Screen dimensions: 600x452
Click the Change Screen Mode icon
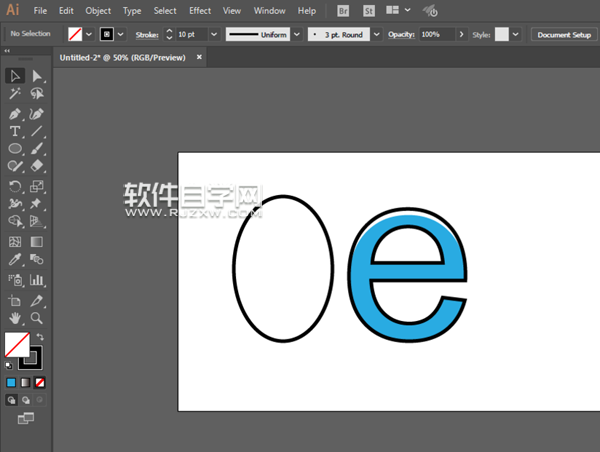coord(26,418)
